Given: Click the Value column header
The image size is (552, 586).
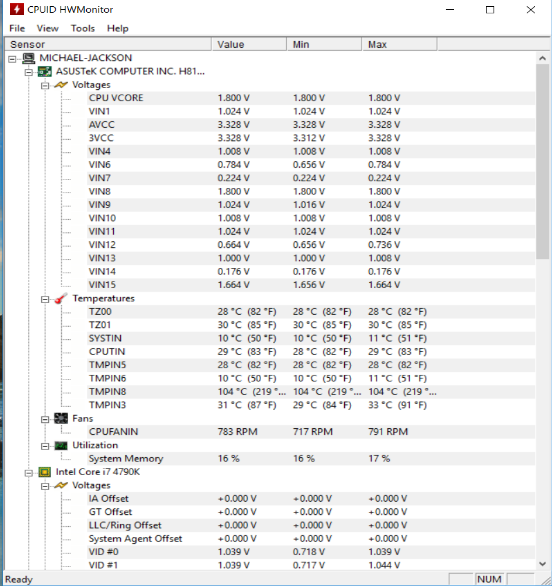Looking at the screenshot, I should tap(249, 44).
